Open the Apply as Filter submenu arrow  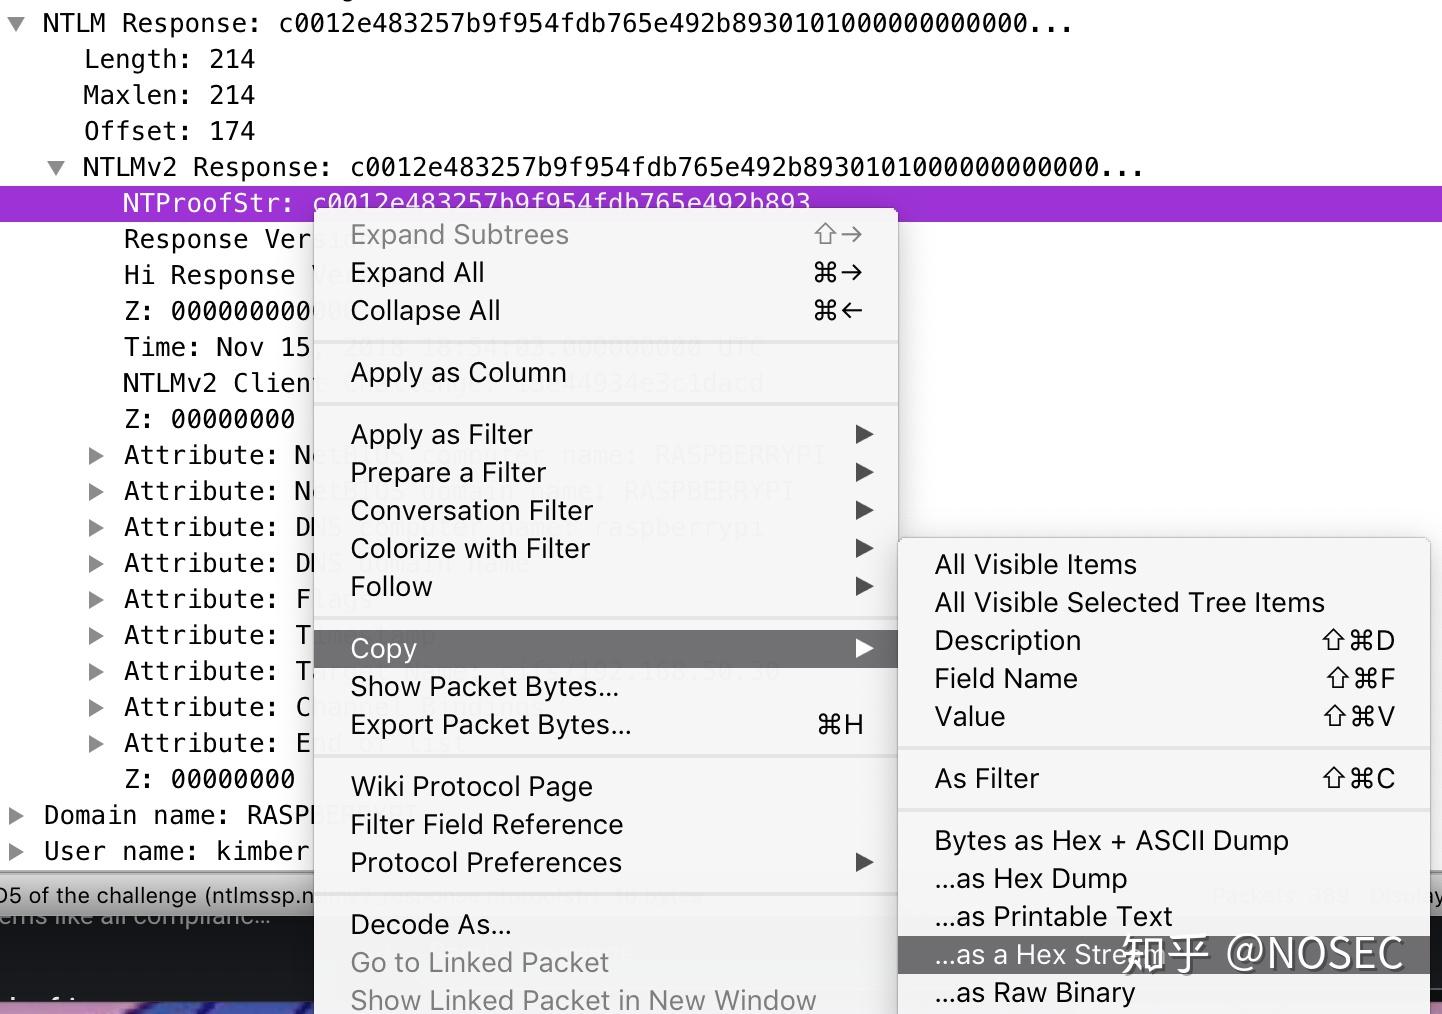tap(864, 434)
